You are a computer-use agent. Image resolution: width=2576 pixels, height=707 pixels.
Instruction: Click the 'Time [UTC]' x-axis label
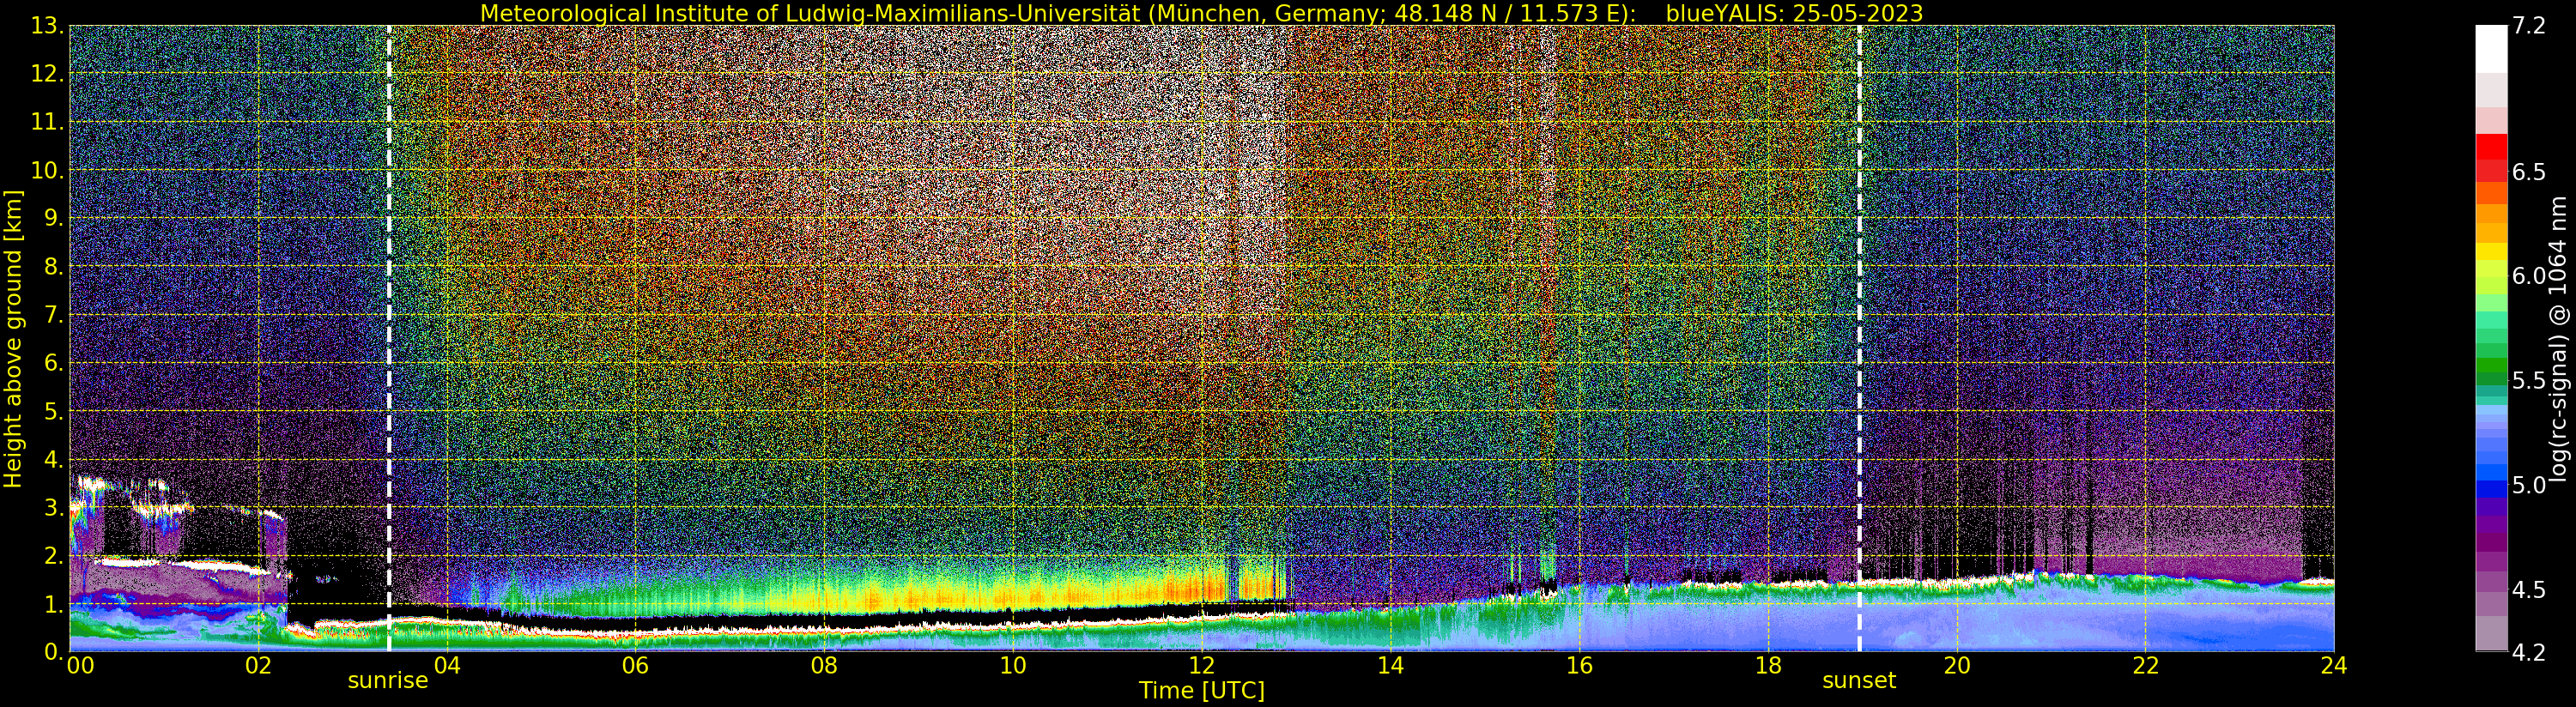pyautogui.click(x=1202, y=690)
